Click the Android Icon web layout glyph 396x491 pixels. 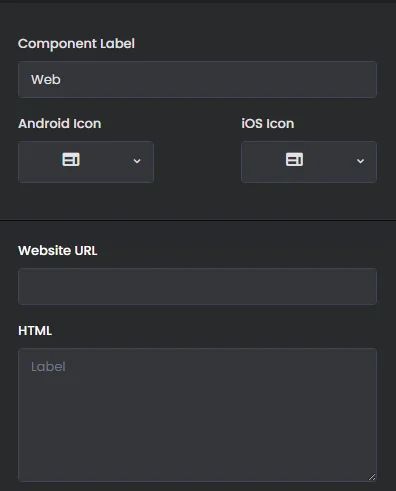click(x=71, y=160)
